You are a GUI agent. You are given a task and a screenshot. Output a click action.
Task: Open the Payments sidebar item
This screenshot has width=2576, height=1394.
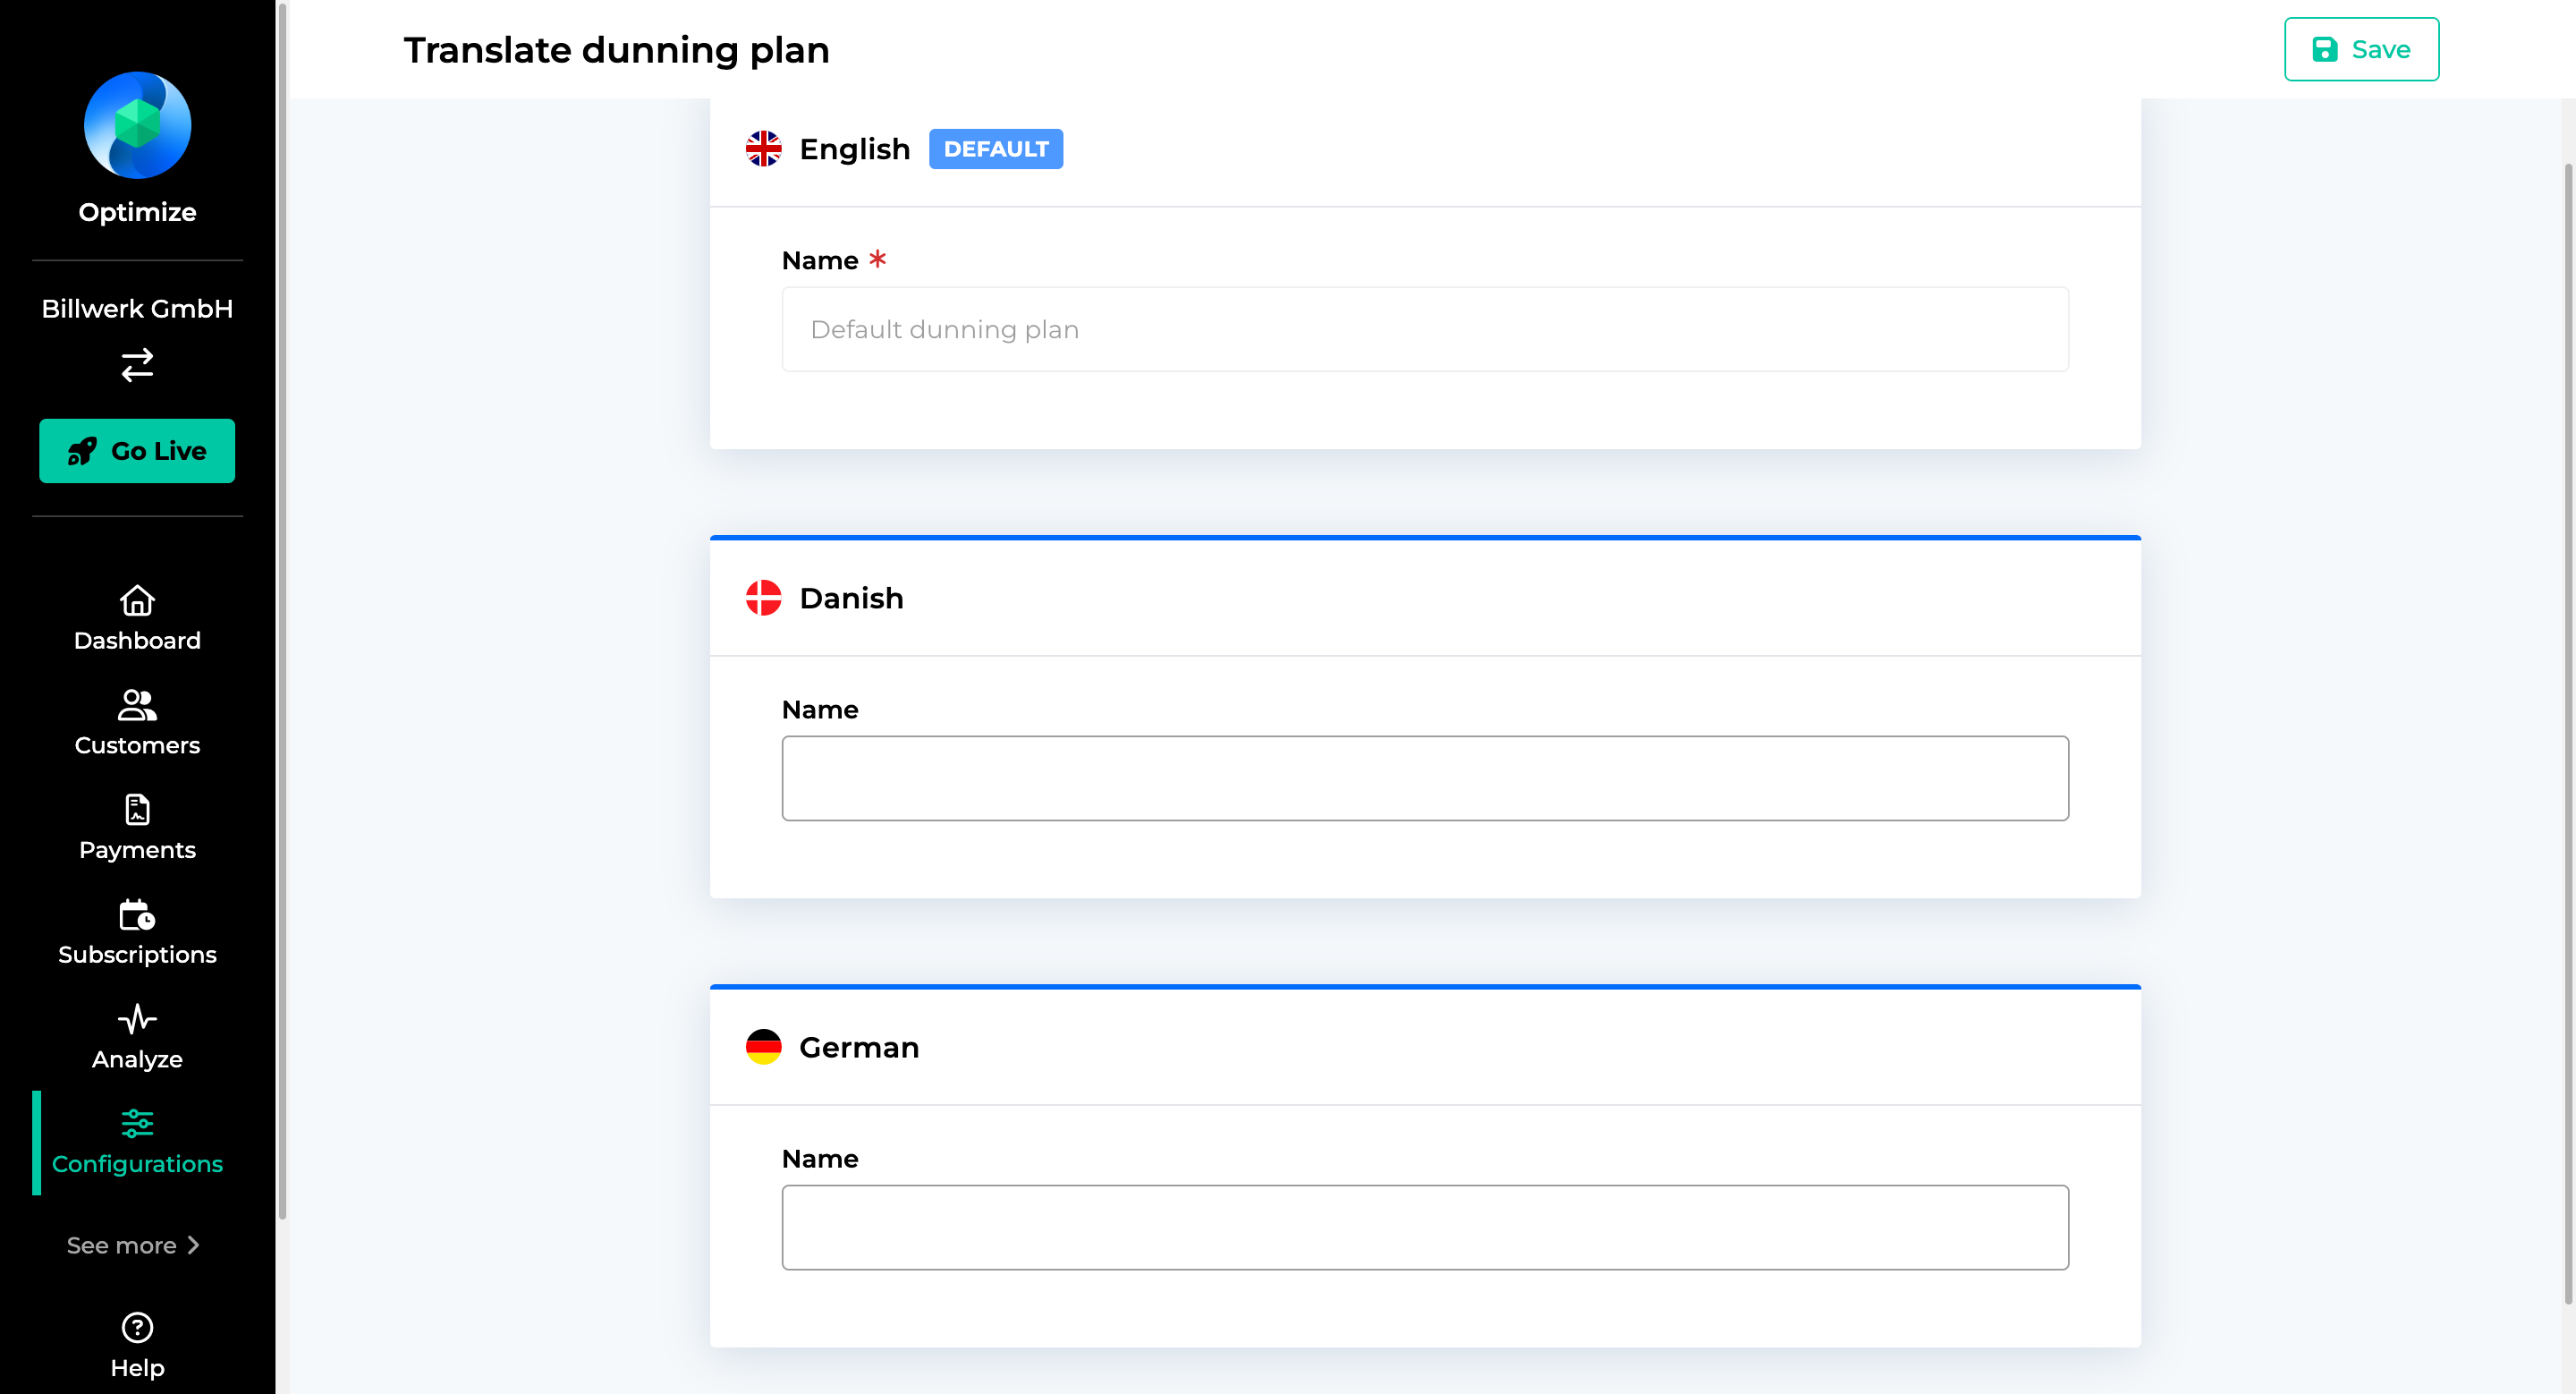137,828
